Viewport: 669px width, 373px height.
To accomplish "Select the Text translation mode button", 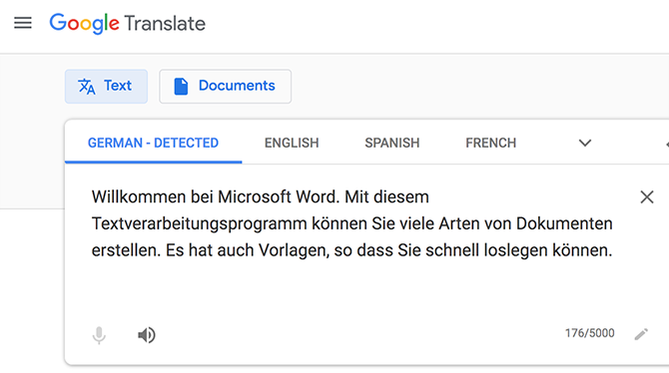I will coord(106,86).
